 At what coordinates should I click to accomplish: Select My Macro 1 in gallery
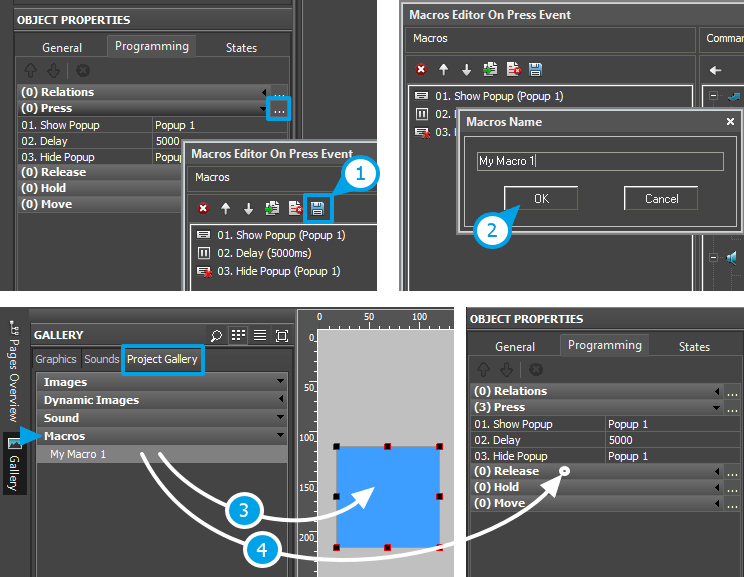78,454
